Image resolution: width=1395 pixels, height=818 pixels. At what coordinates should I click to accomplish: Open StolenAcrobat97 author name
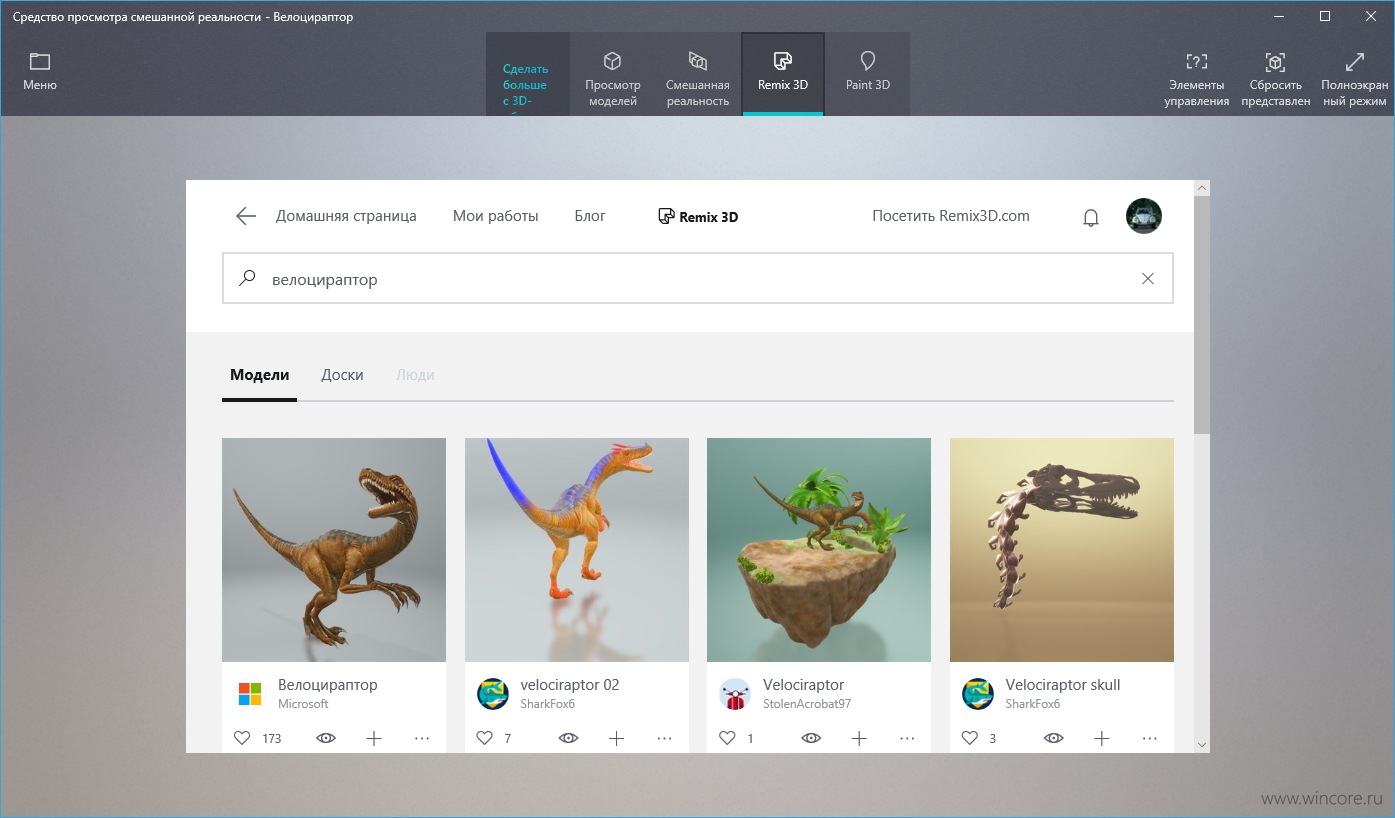click(x=807, y=704)
